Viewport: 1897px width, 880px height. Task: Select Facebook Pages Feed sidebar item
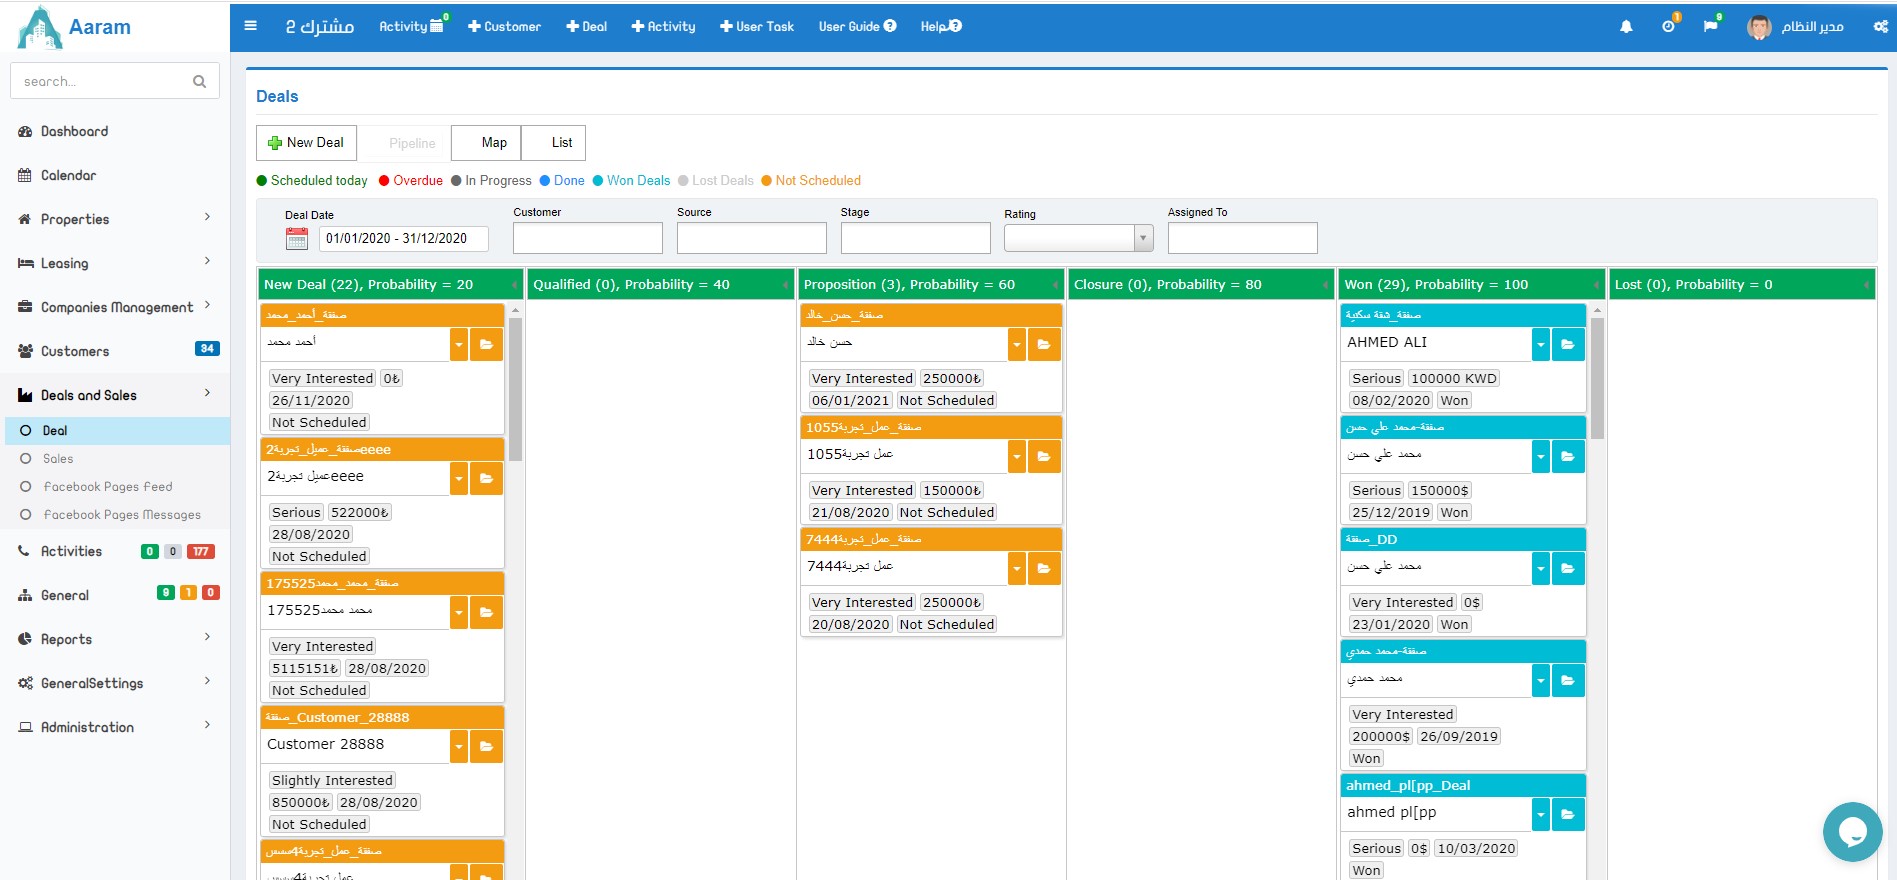click(107, 487)
